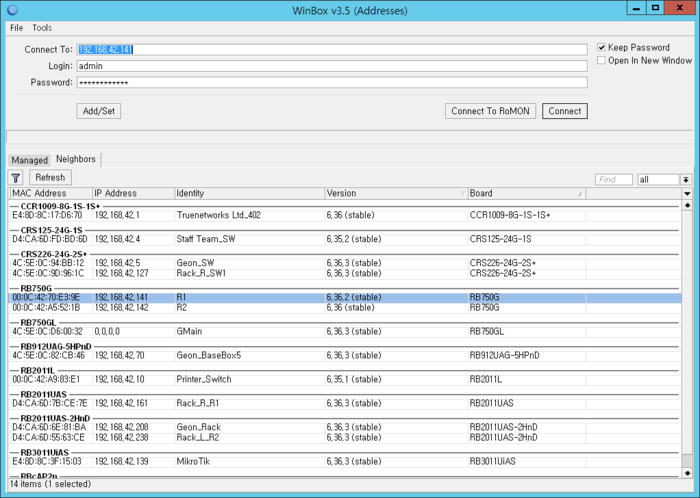Viewport: 700px width, 498px height.
Task: Switch to the Managed tab
Action: [29, 160]
